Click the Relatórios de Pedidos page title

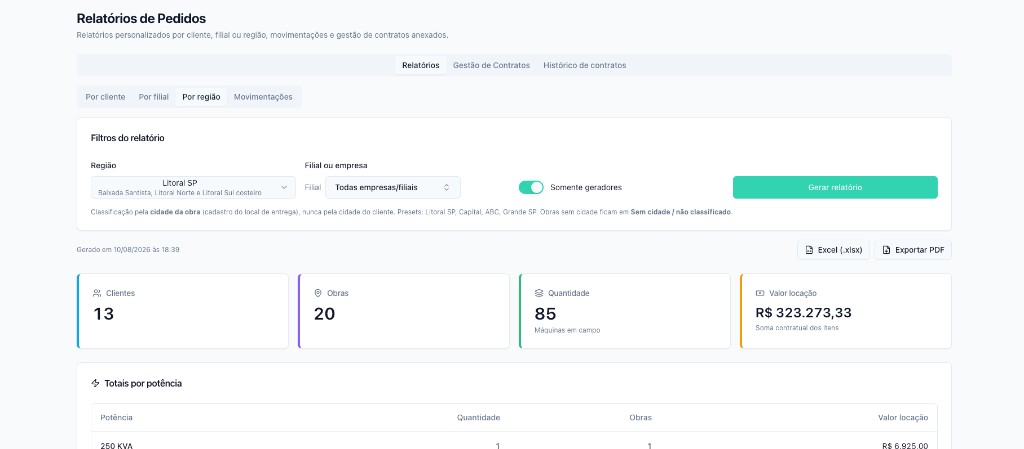pos(141,19)
